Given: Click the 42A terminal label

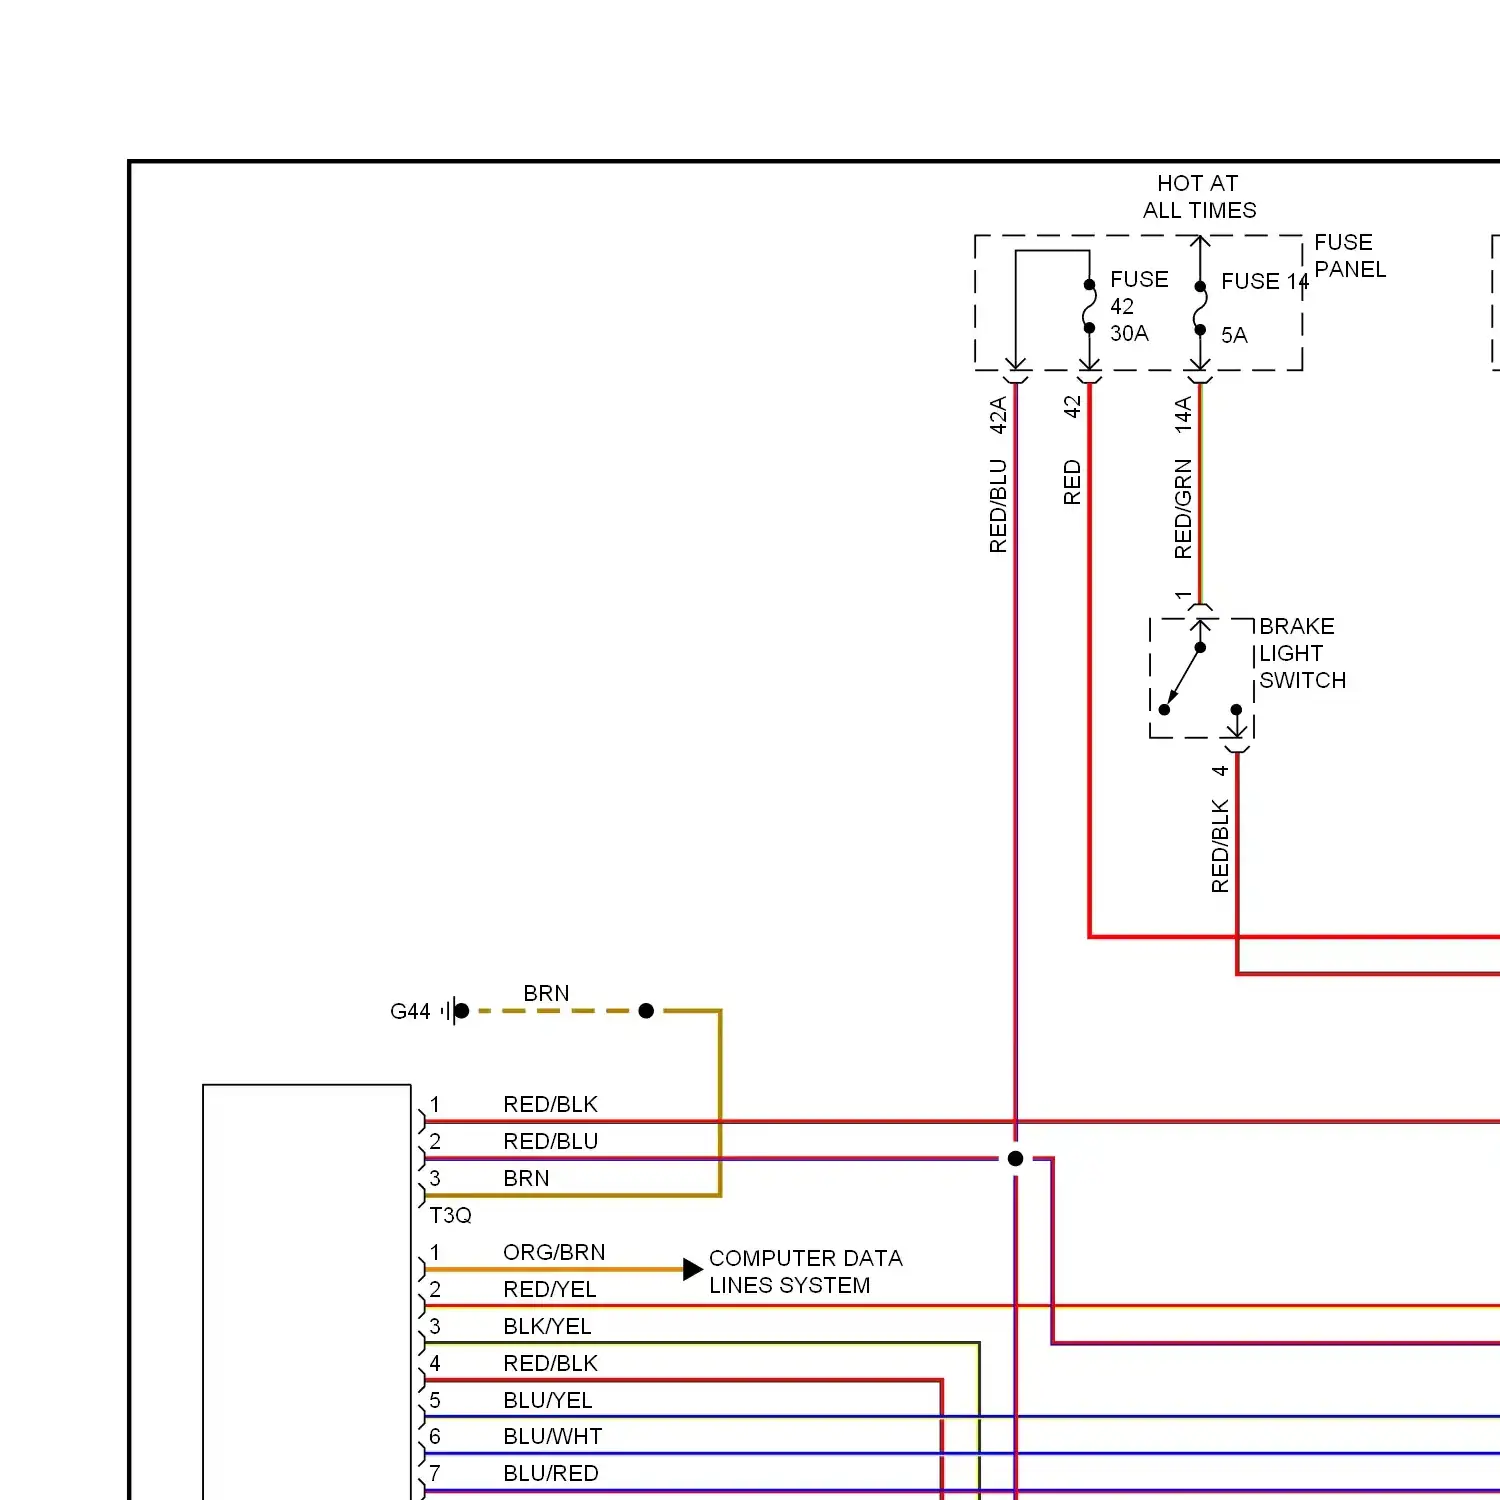Looking at the screenshot, I should [x=998, y=415].
